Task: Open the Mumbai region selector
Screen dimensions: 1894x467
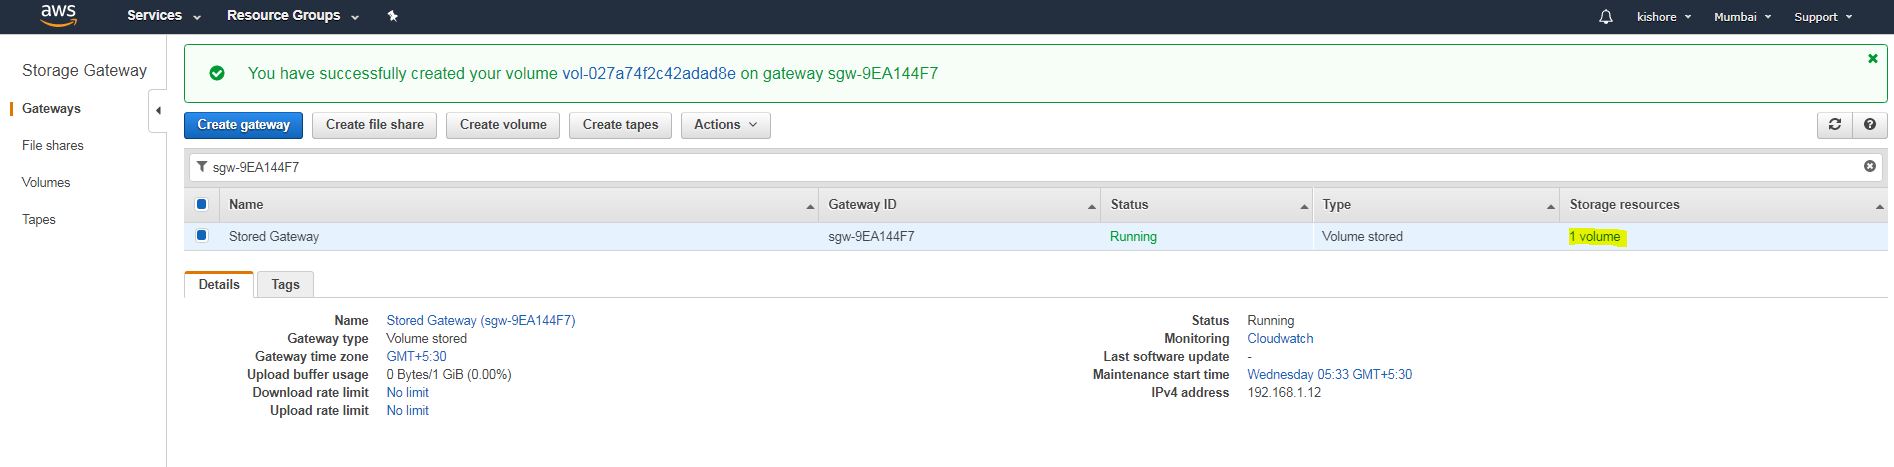Action: [1742, 17]
